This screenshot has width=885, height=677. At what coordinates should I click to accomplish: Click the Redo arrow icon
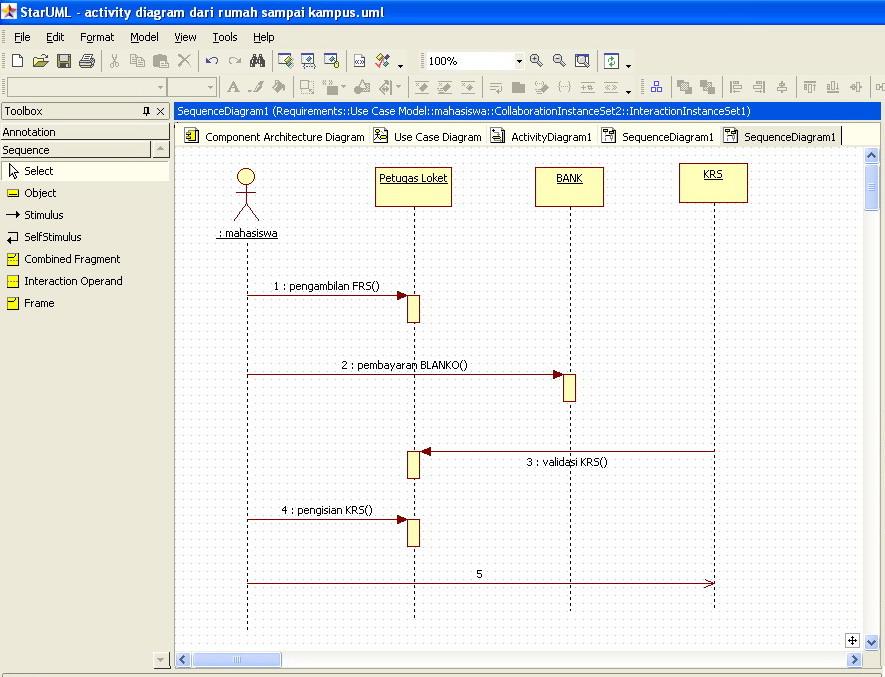point(235,61)
